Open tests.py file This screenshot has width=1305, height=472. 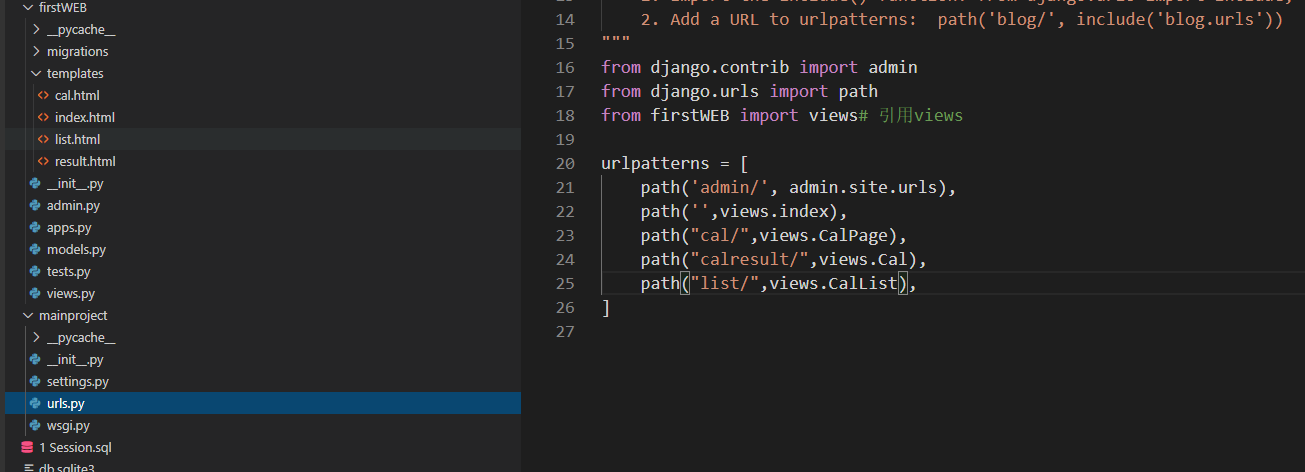[69, 272]
